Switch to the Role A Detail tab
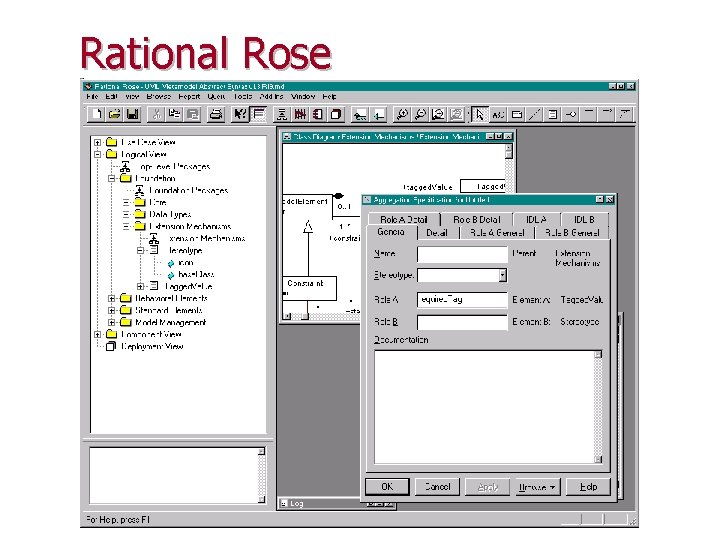720x540 pixels. pyautogui.click(x=404, y=219)
